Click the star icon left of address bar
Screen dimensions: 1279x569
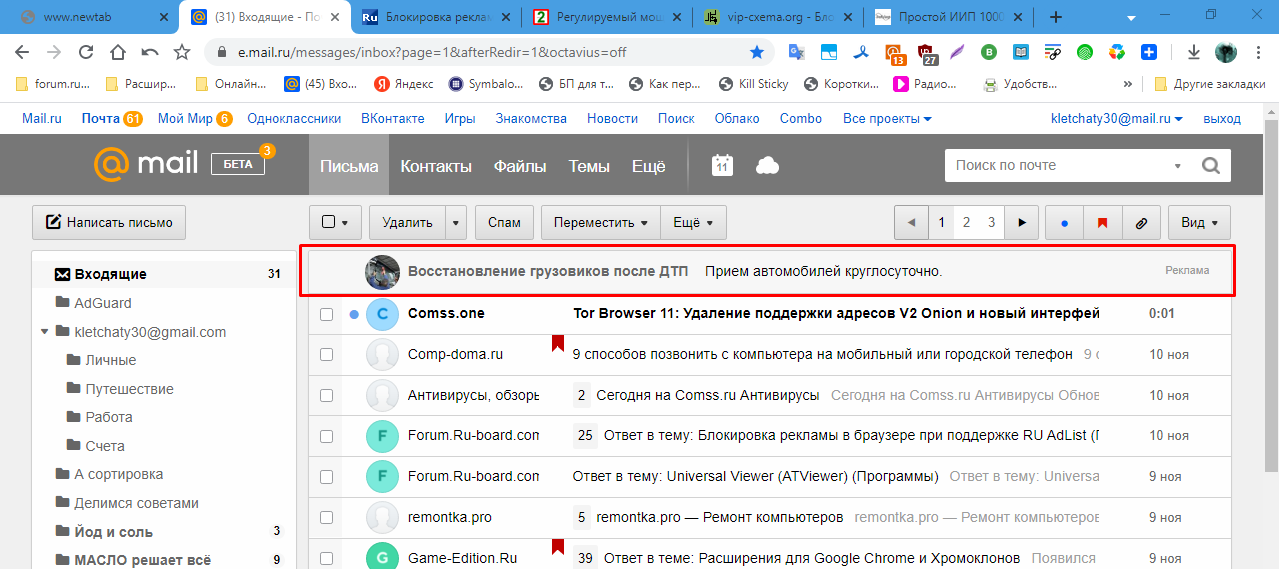click(x=181, y=52)
